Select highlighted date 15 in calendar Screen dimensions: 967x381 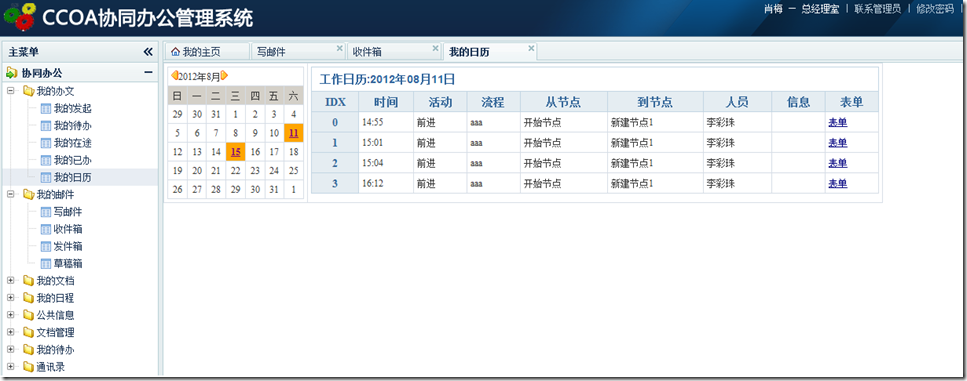[235, 152]
